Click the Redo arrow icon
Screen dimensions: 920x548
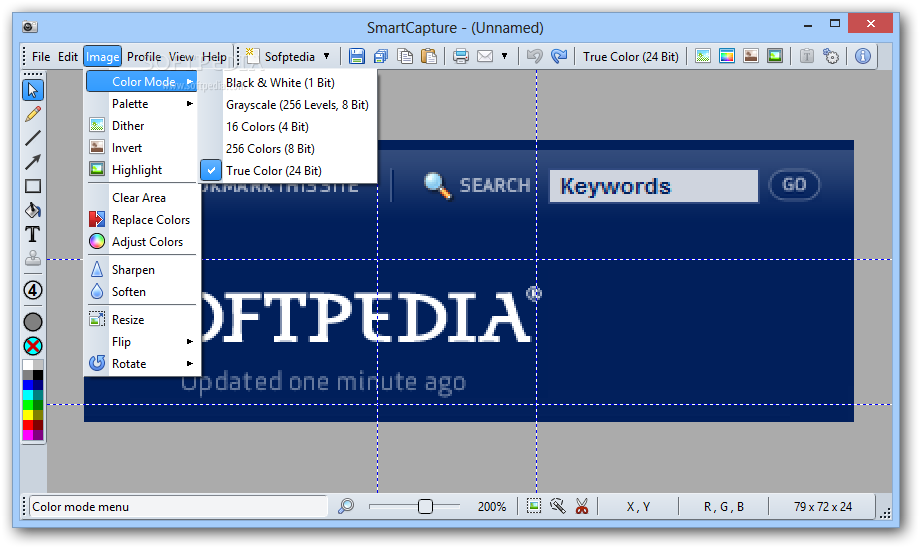[559, 56]
